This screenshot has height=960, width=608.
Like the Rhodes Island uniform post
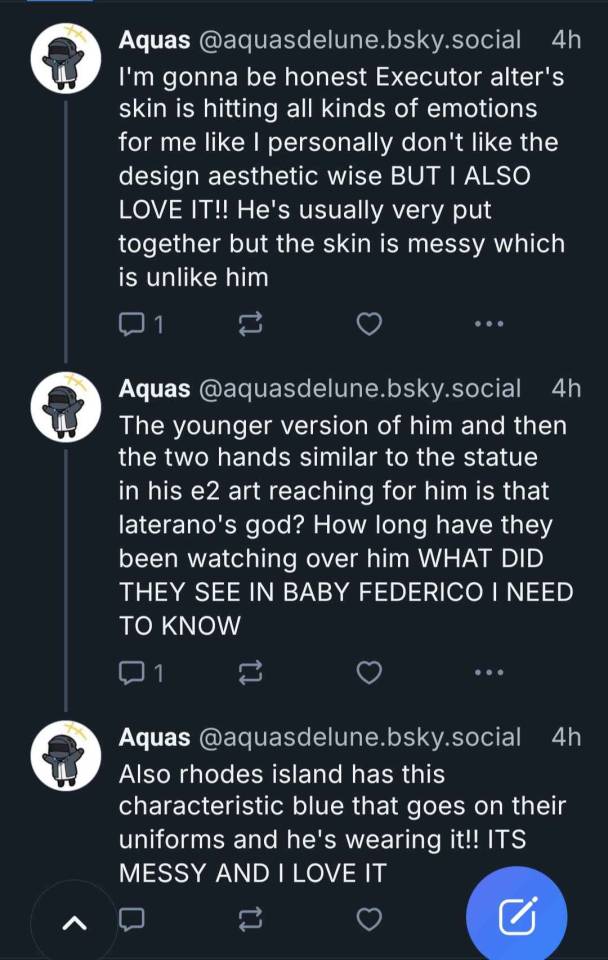pyautogui.click(x=370, y=918)
